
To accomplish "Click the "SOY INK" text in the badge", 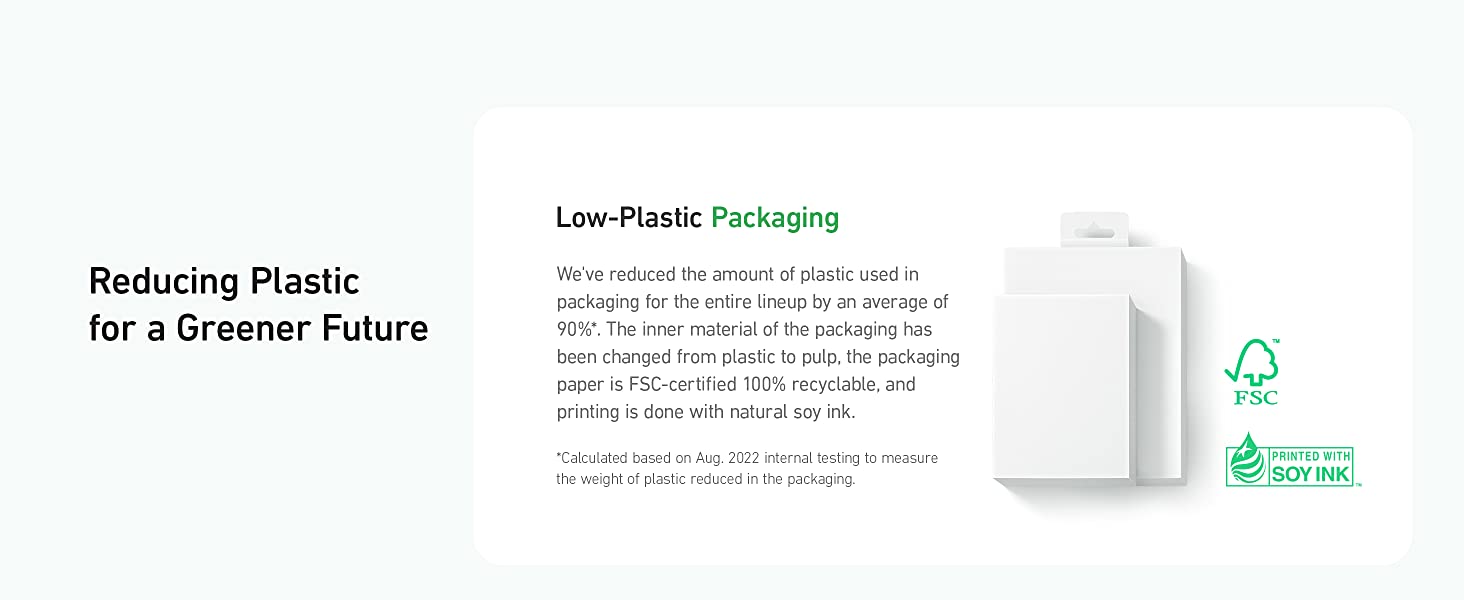I will click(x=1312, y=474).
